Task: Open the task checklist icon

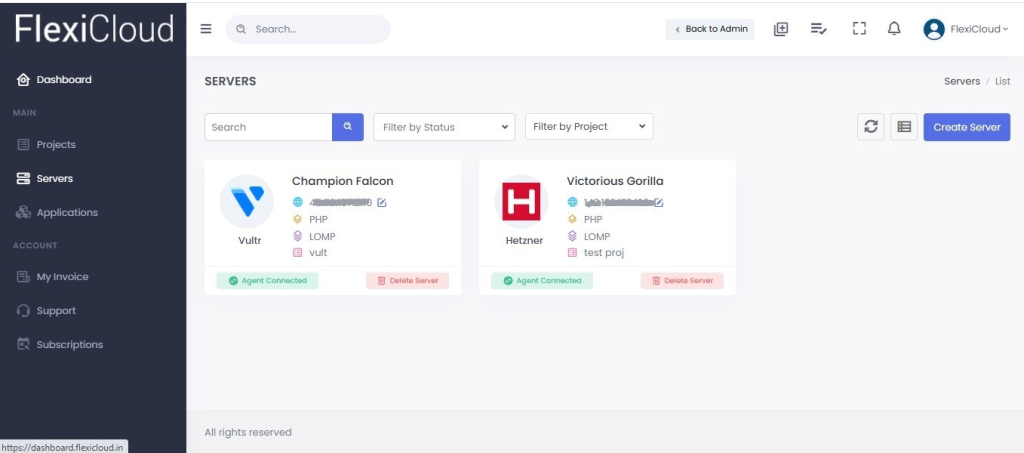Action: 818,29
